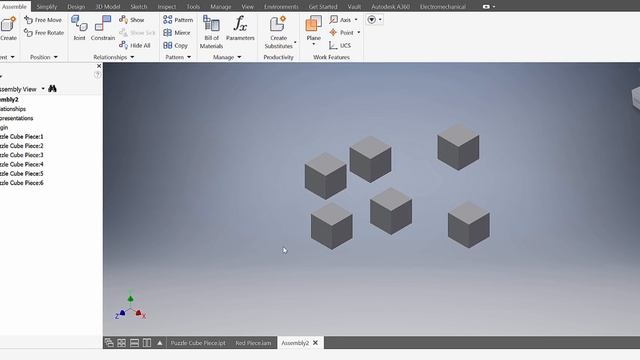Switch to the 3D Model ribbon tab
This screenshot has width=640, height=360.
pyautogui.click(x=108, y=7)
